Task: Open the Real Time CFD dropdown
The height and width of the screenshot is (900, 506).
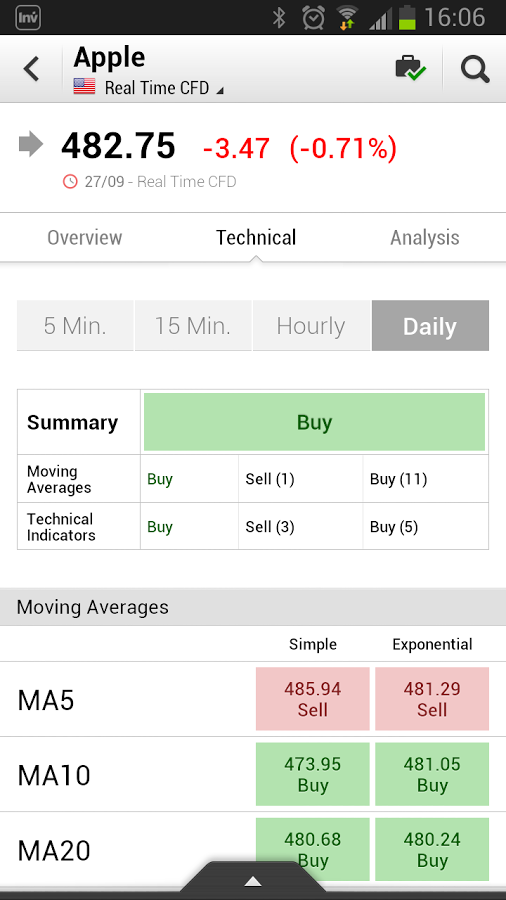Action: 164,88
